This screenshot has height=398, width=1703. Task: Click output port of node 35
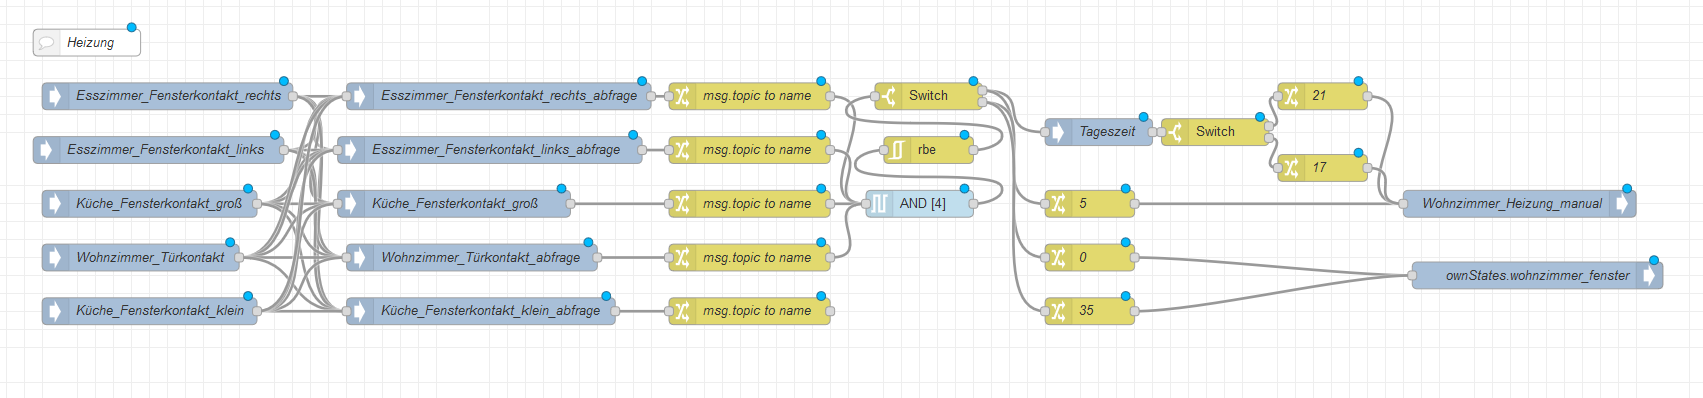(1134, 311)
